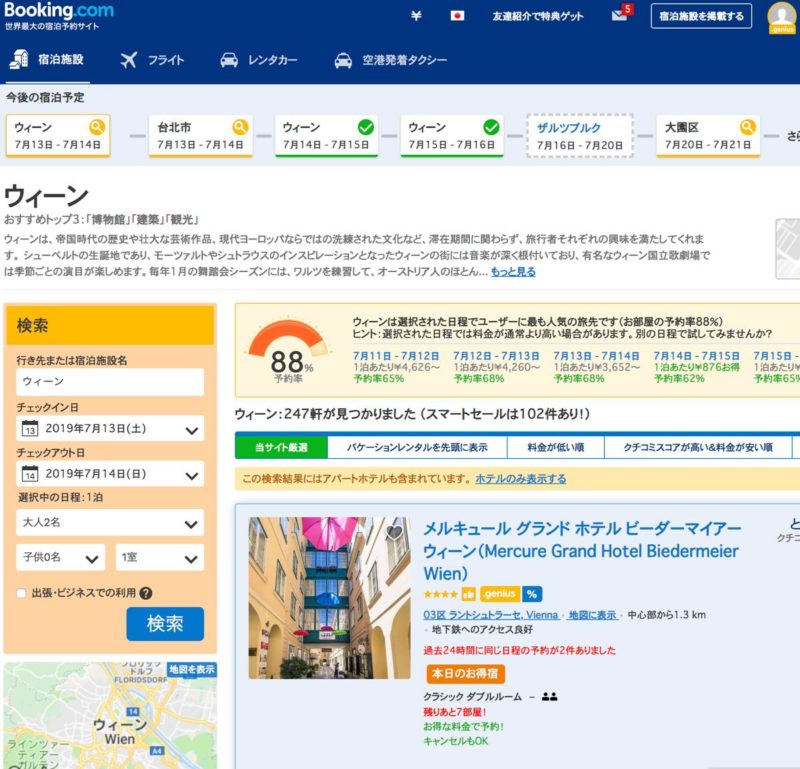Select the 宿泊施設 navigation tab

click(46, 60)
